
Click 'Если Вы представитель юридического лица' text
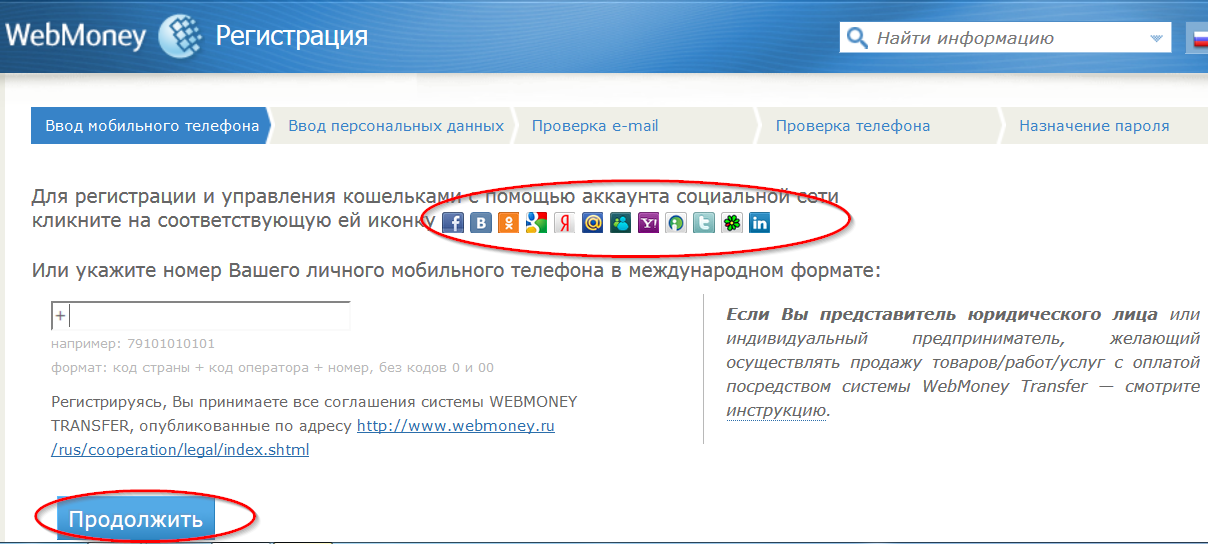pyautogui.click(x=942, y=315)
